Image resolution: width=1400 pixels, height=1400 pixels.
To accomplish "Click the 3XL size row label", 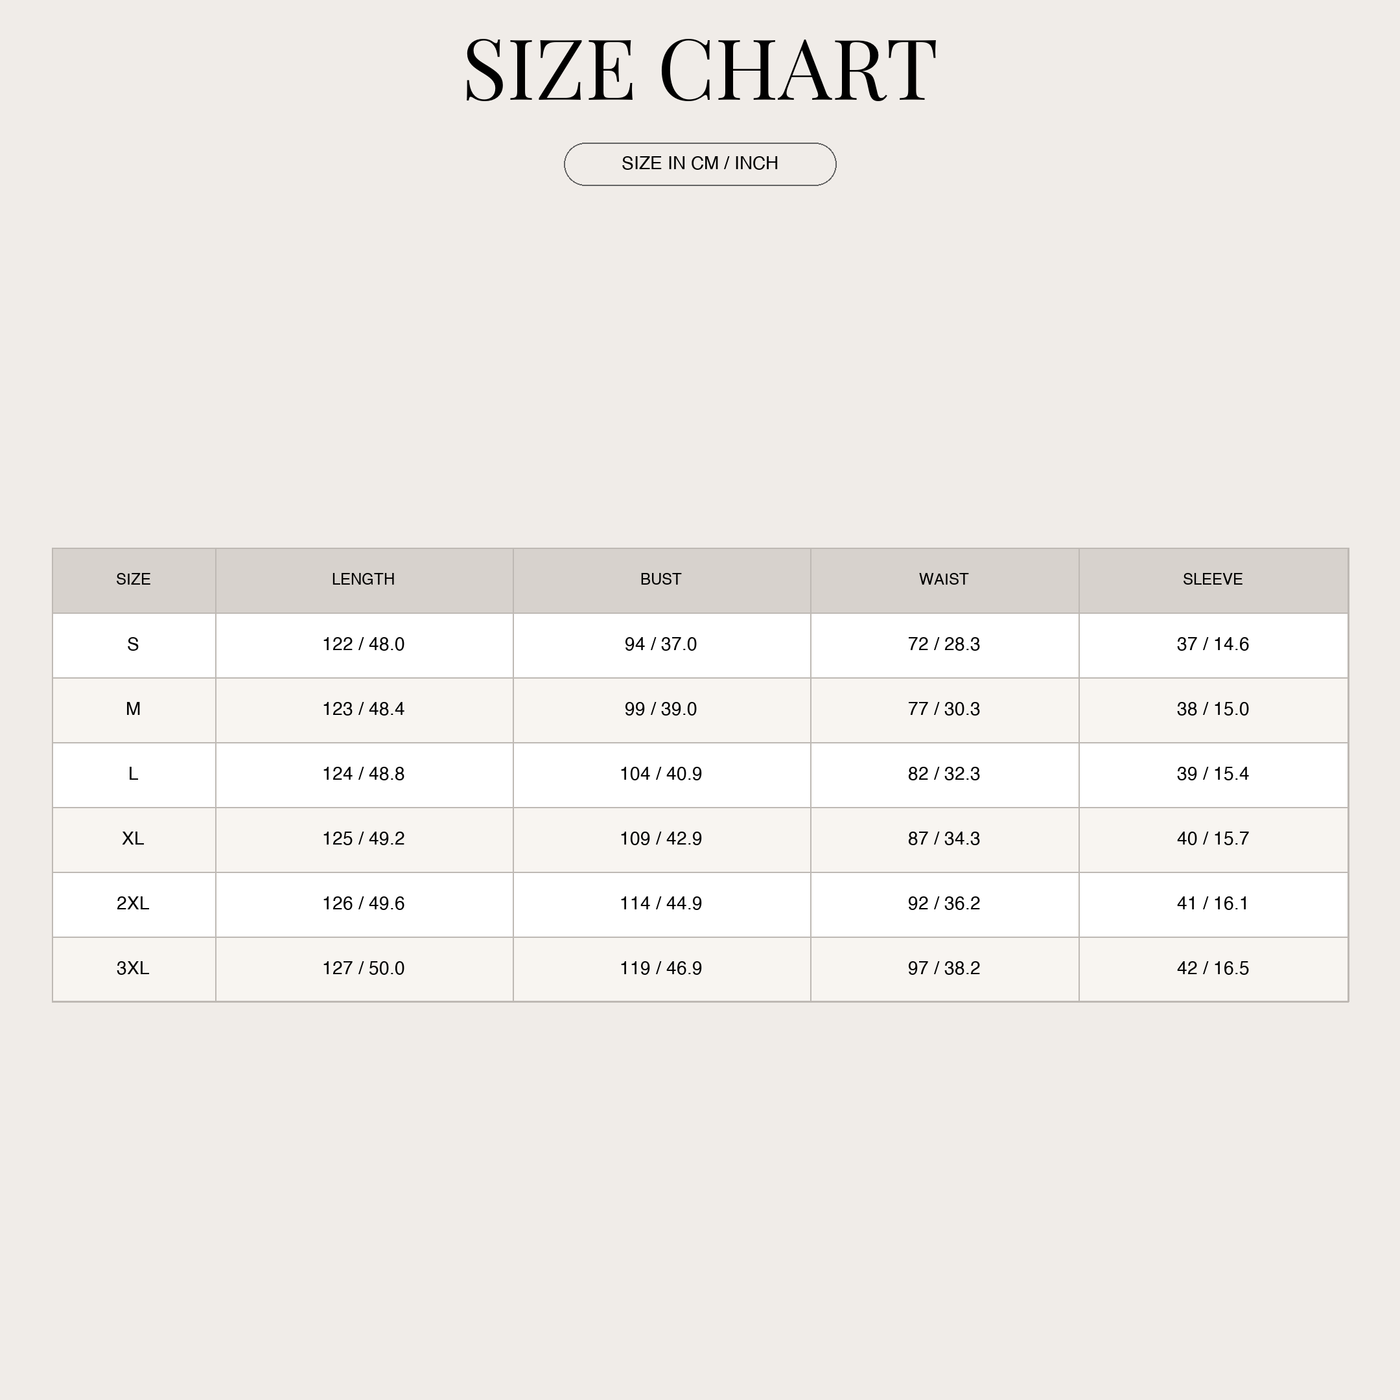I will coord(134,969).
